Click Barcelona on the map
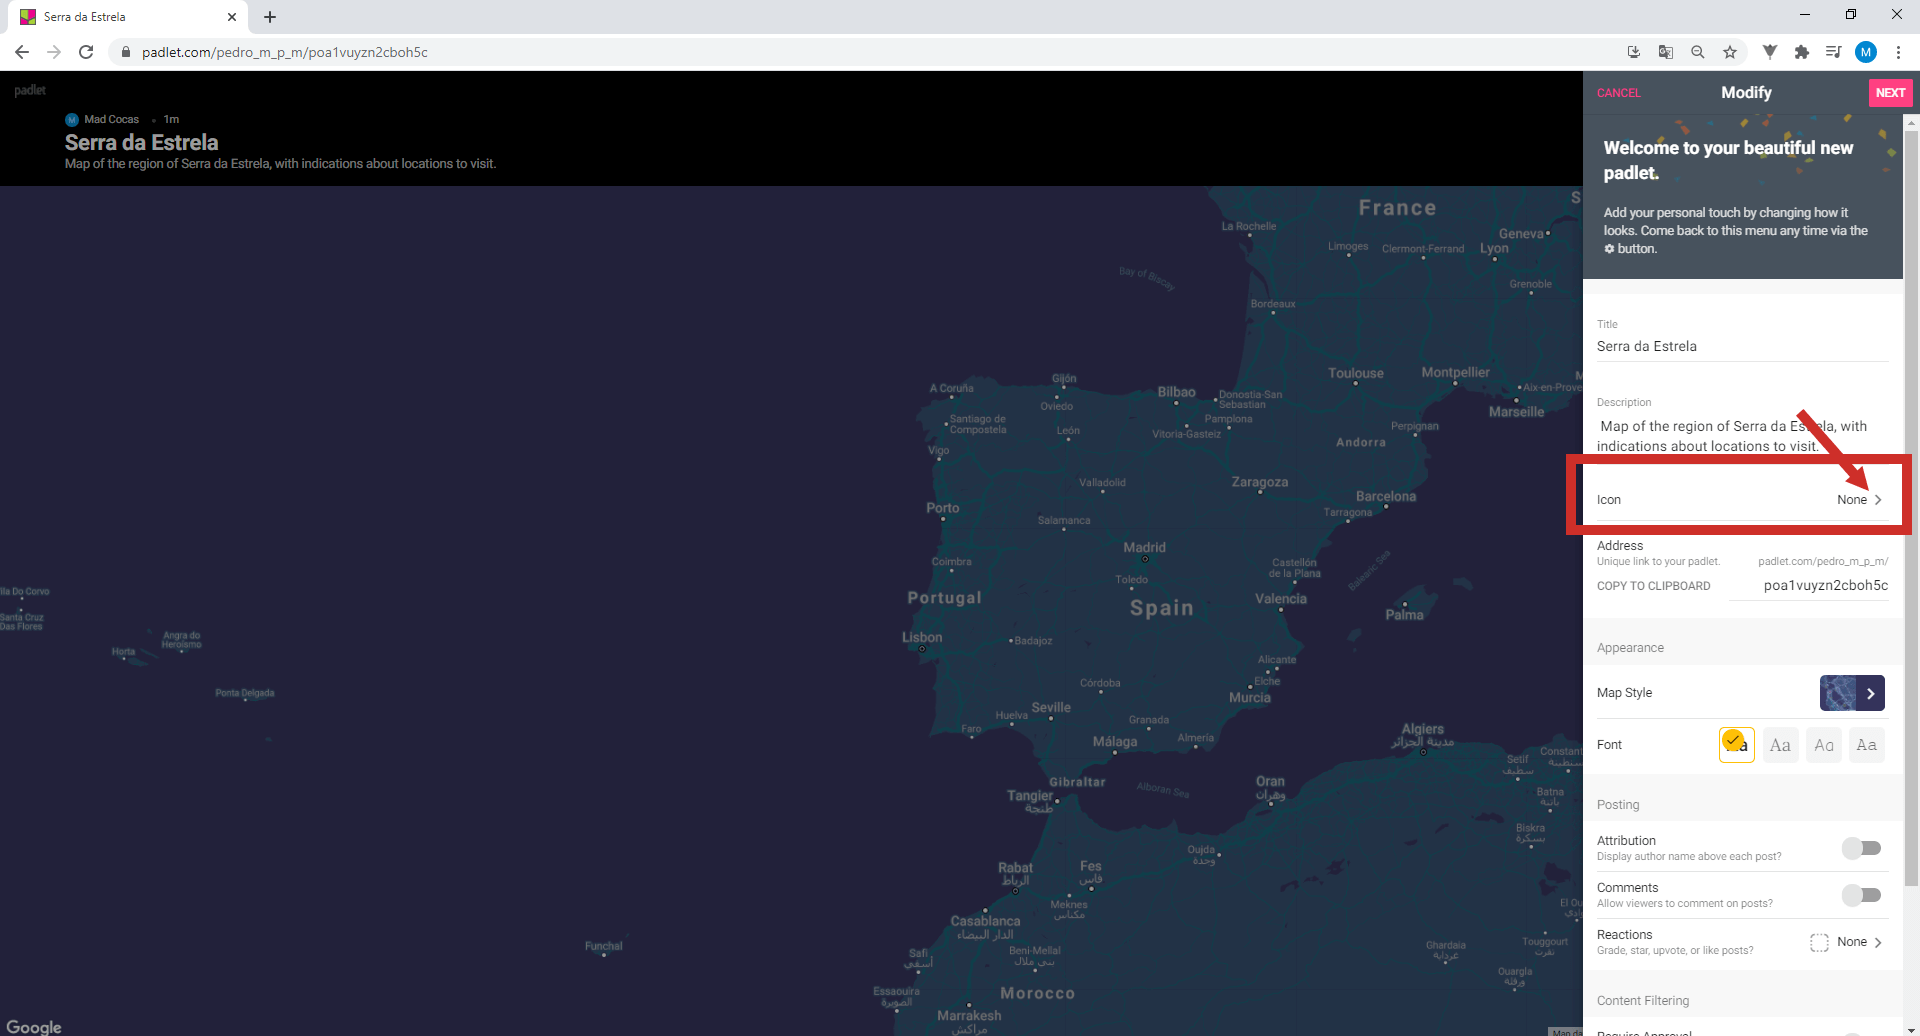 1386,496
